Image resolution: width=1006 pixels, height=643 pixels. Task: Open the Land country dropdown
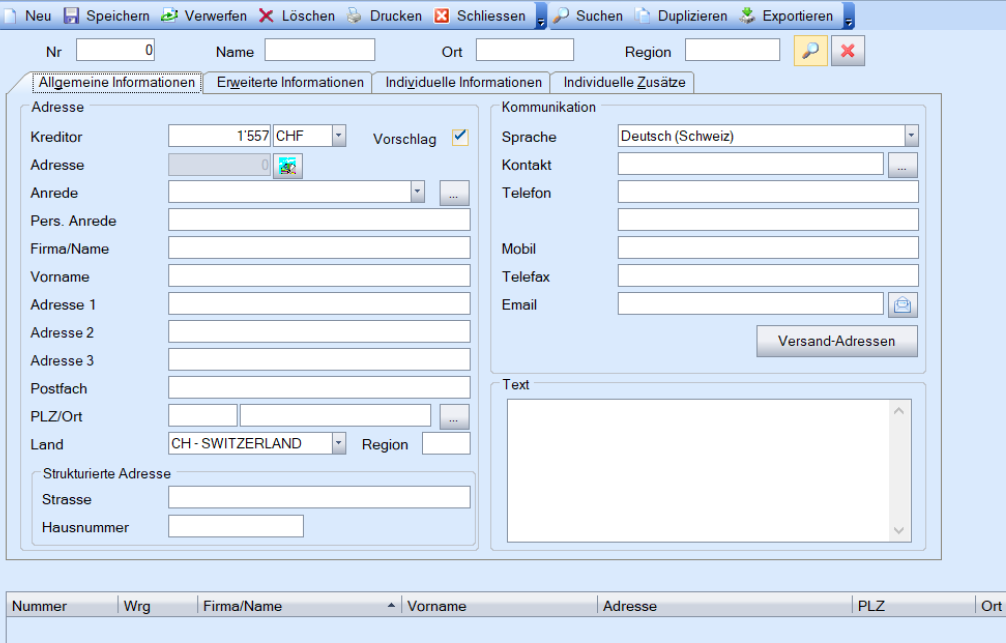338,444
